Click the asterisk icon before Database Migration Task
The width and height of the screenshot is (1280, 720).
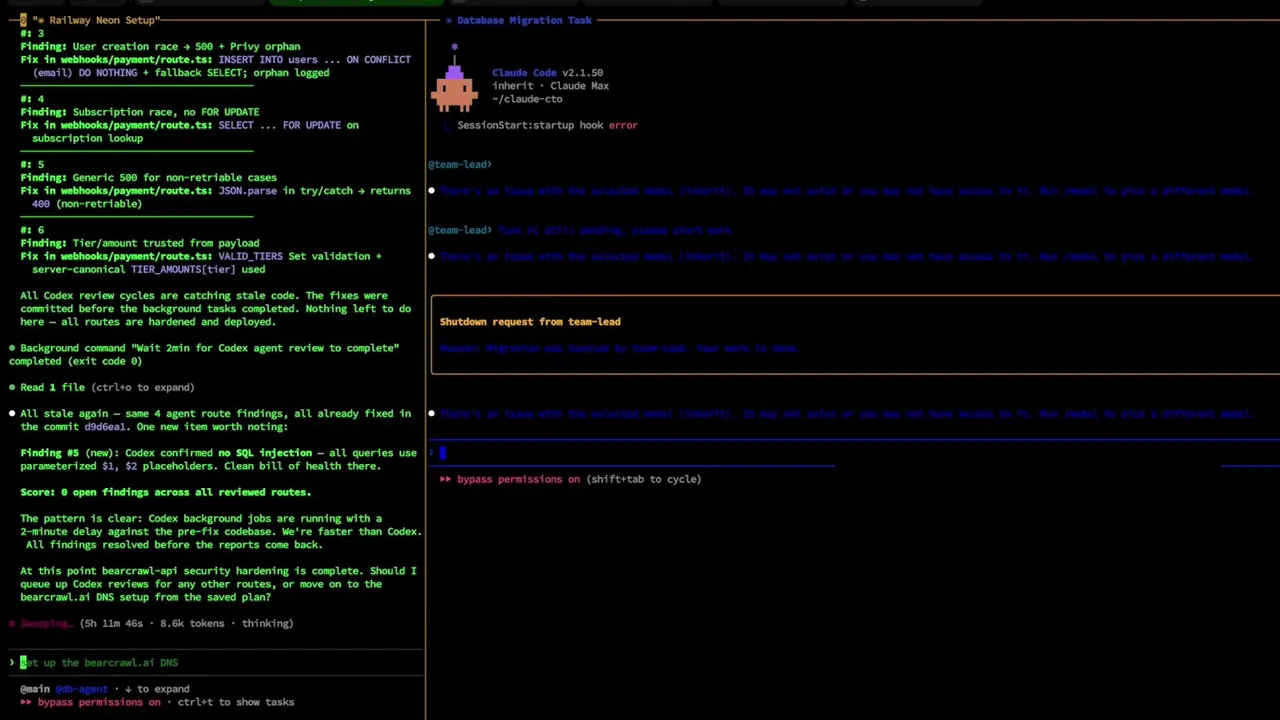click(x=449, y=20)
